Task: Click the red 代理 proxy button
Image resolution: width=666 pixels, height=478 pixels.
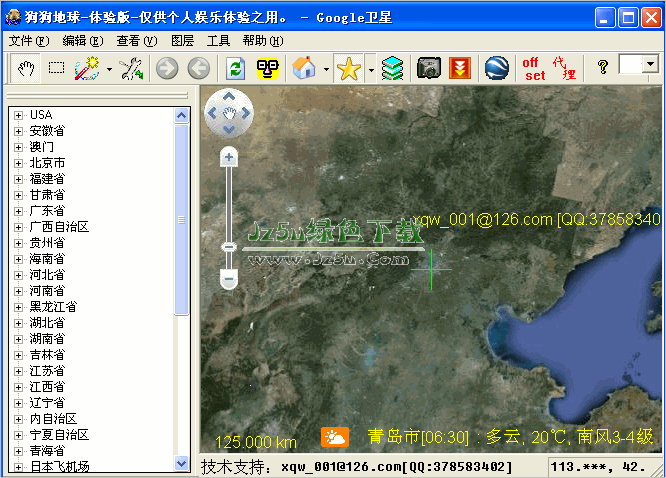Action: tap(564, 68)
